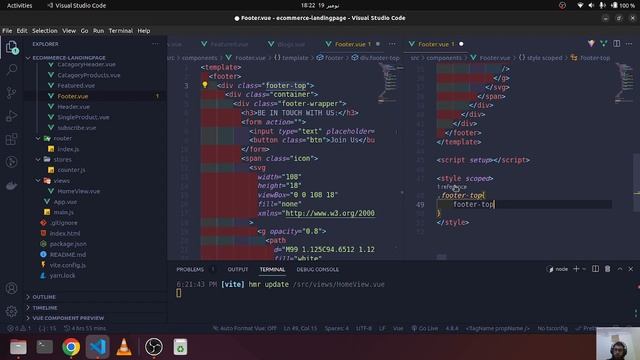The image size is (640, 360).
Task: Open Explorer views and more actions menu
Action: (x=156, y=44)
